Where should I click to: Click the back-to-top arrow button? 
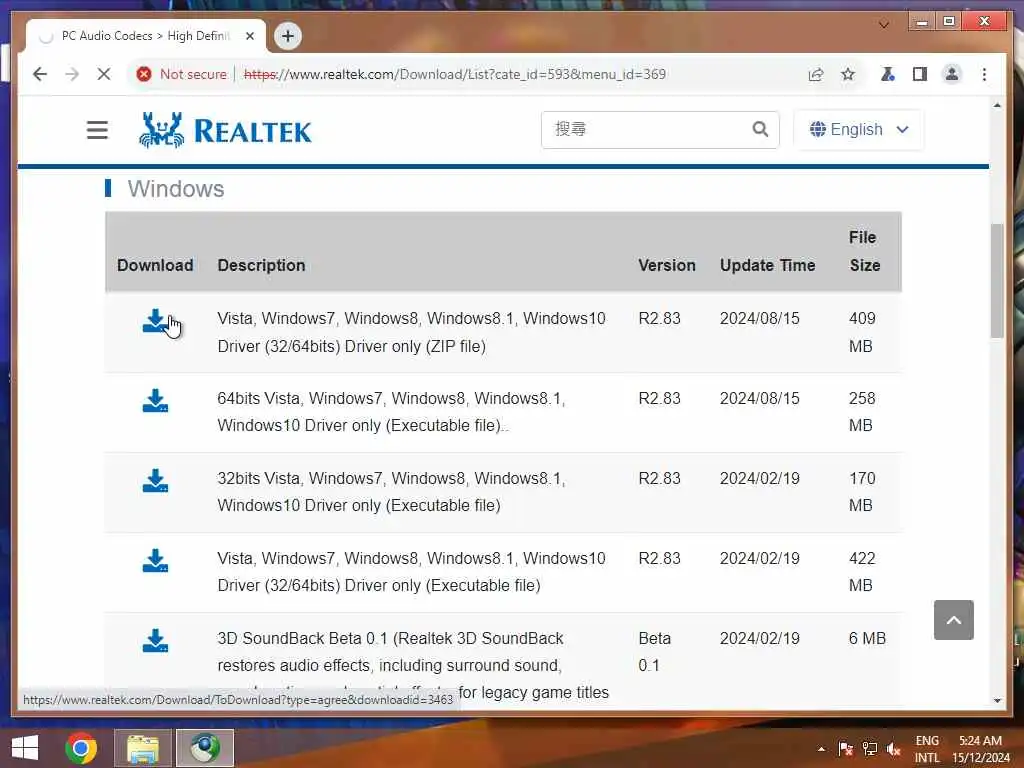pos(953,620)
